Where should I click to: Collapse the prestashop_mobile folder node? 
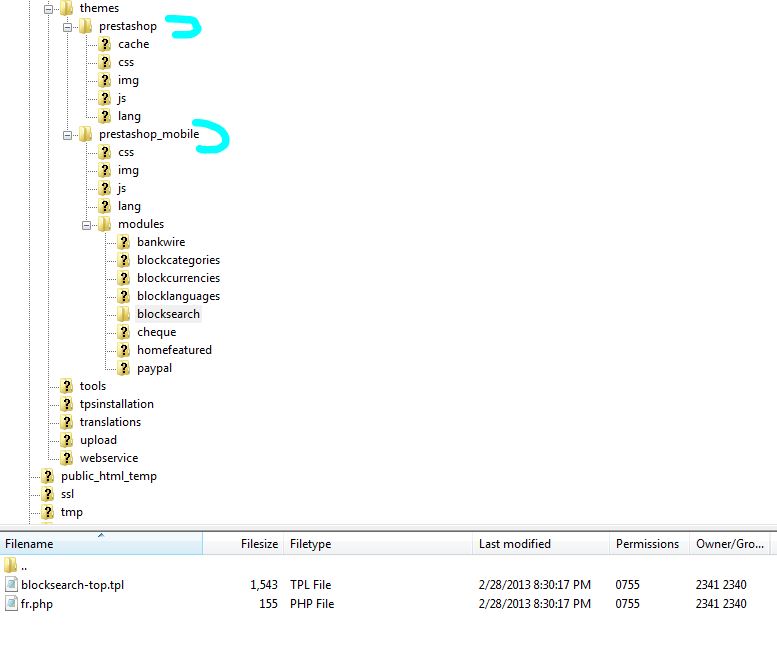point(67,135)
